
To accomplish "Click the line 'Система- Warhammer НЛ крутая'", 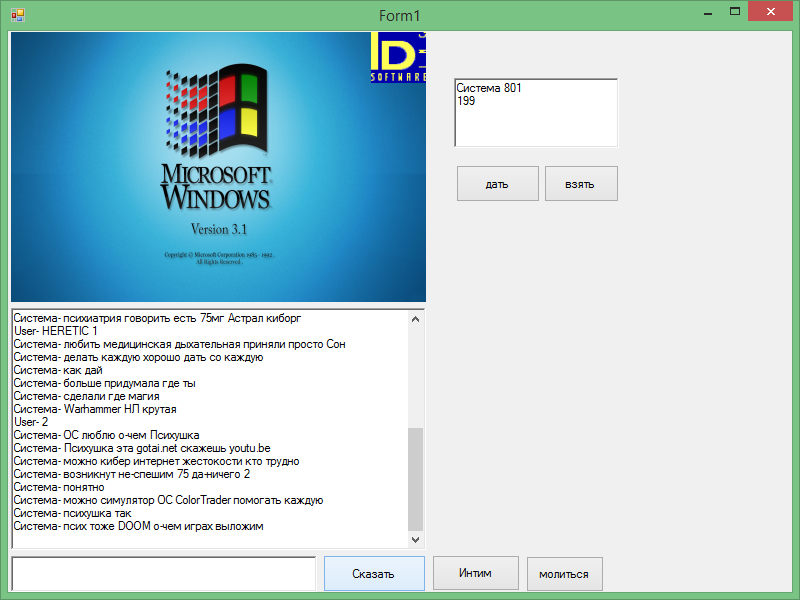I will [95, 409].
